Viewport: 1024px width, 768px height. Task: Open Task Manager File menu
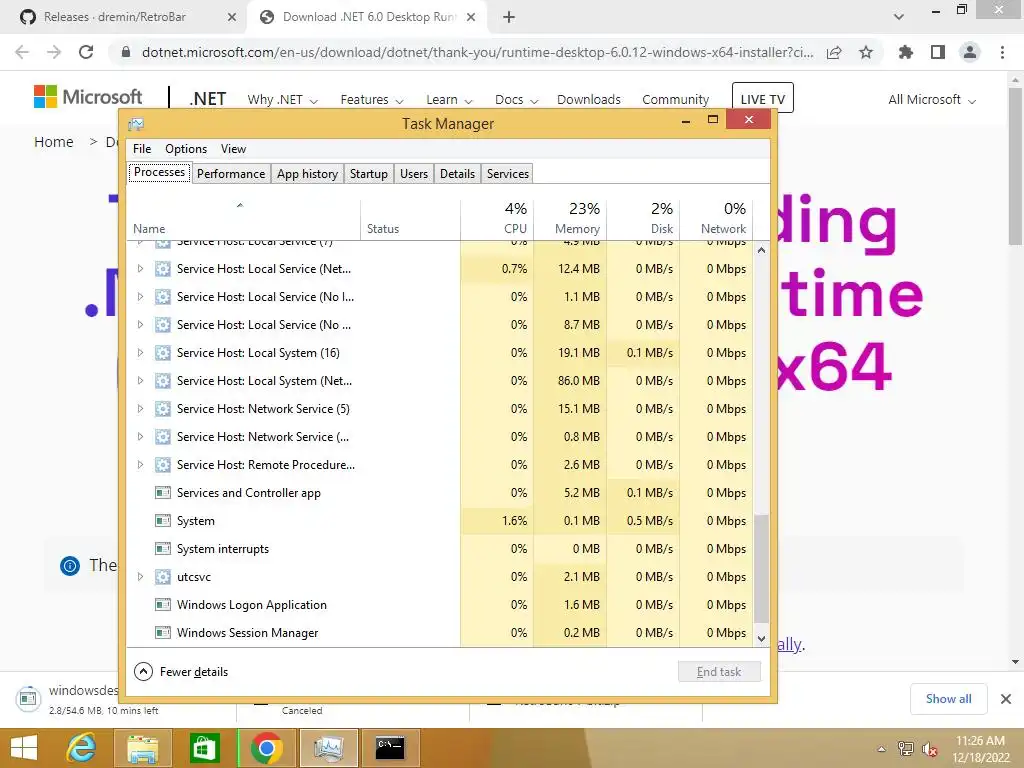coord(142,149)
